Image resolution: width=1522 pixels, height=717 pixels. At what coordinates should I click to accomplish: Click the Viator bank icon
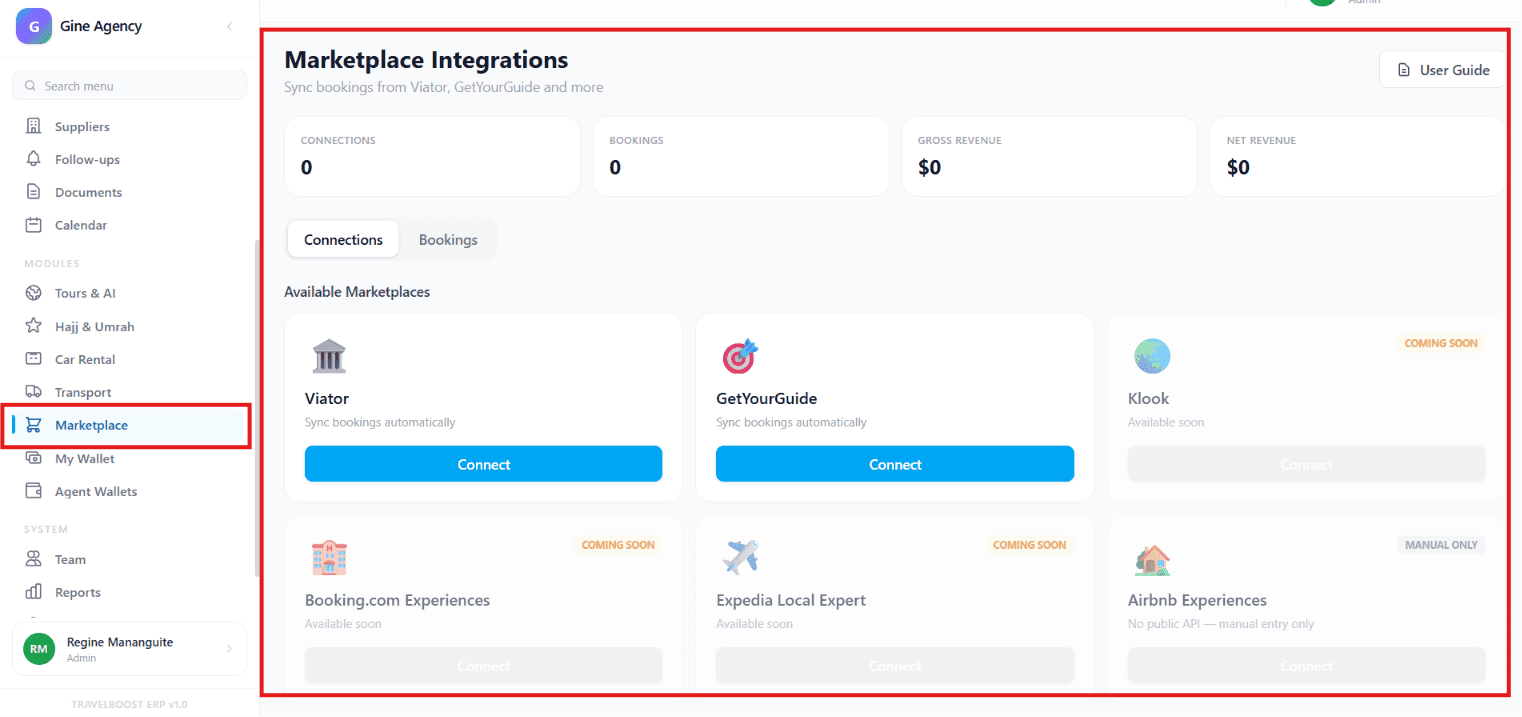pyautogui.click(x=329, y=356)
